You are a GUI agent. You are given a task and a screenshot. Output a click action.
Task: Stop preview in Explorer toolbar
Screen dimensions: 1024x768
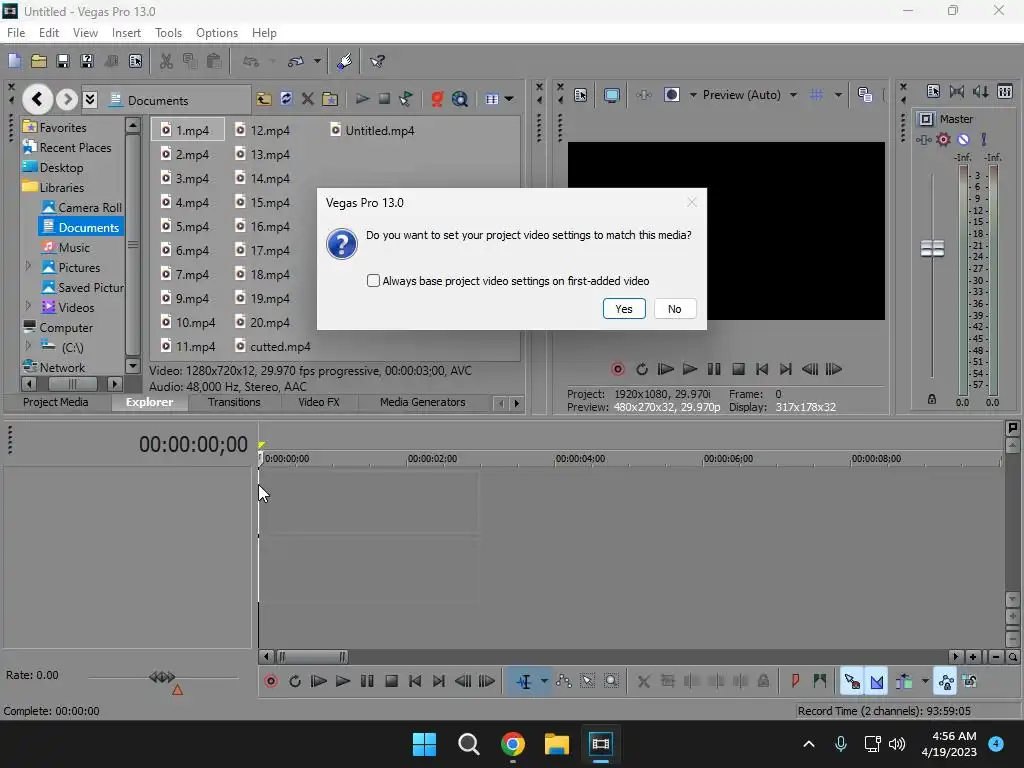coord(384,99)
